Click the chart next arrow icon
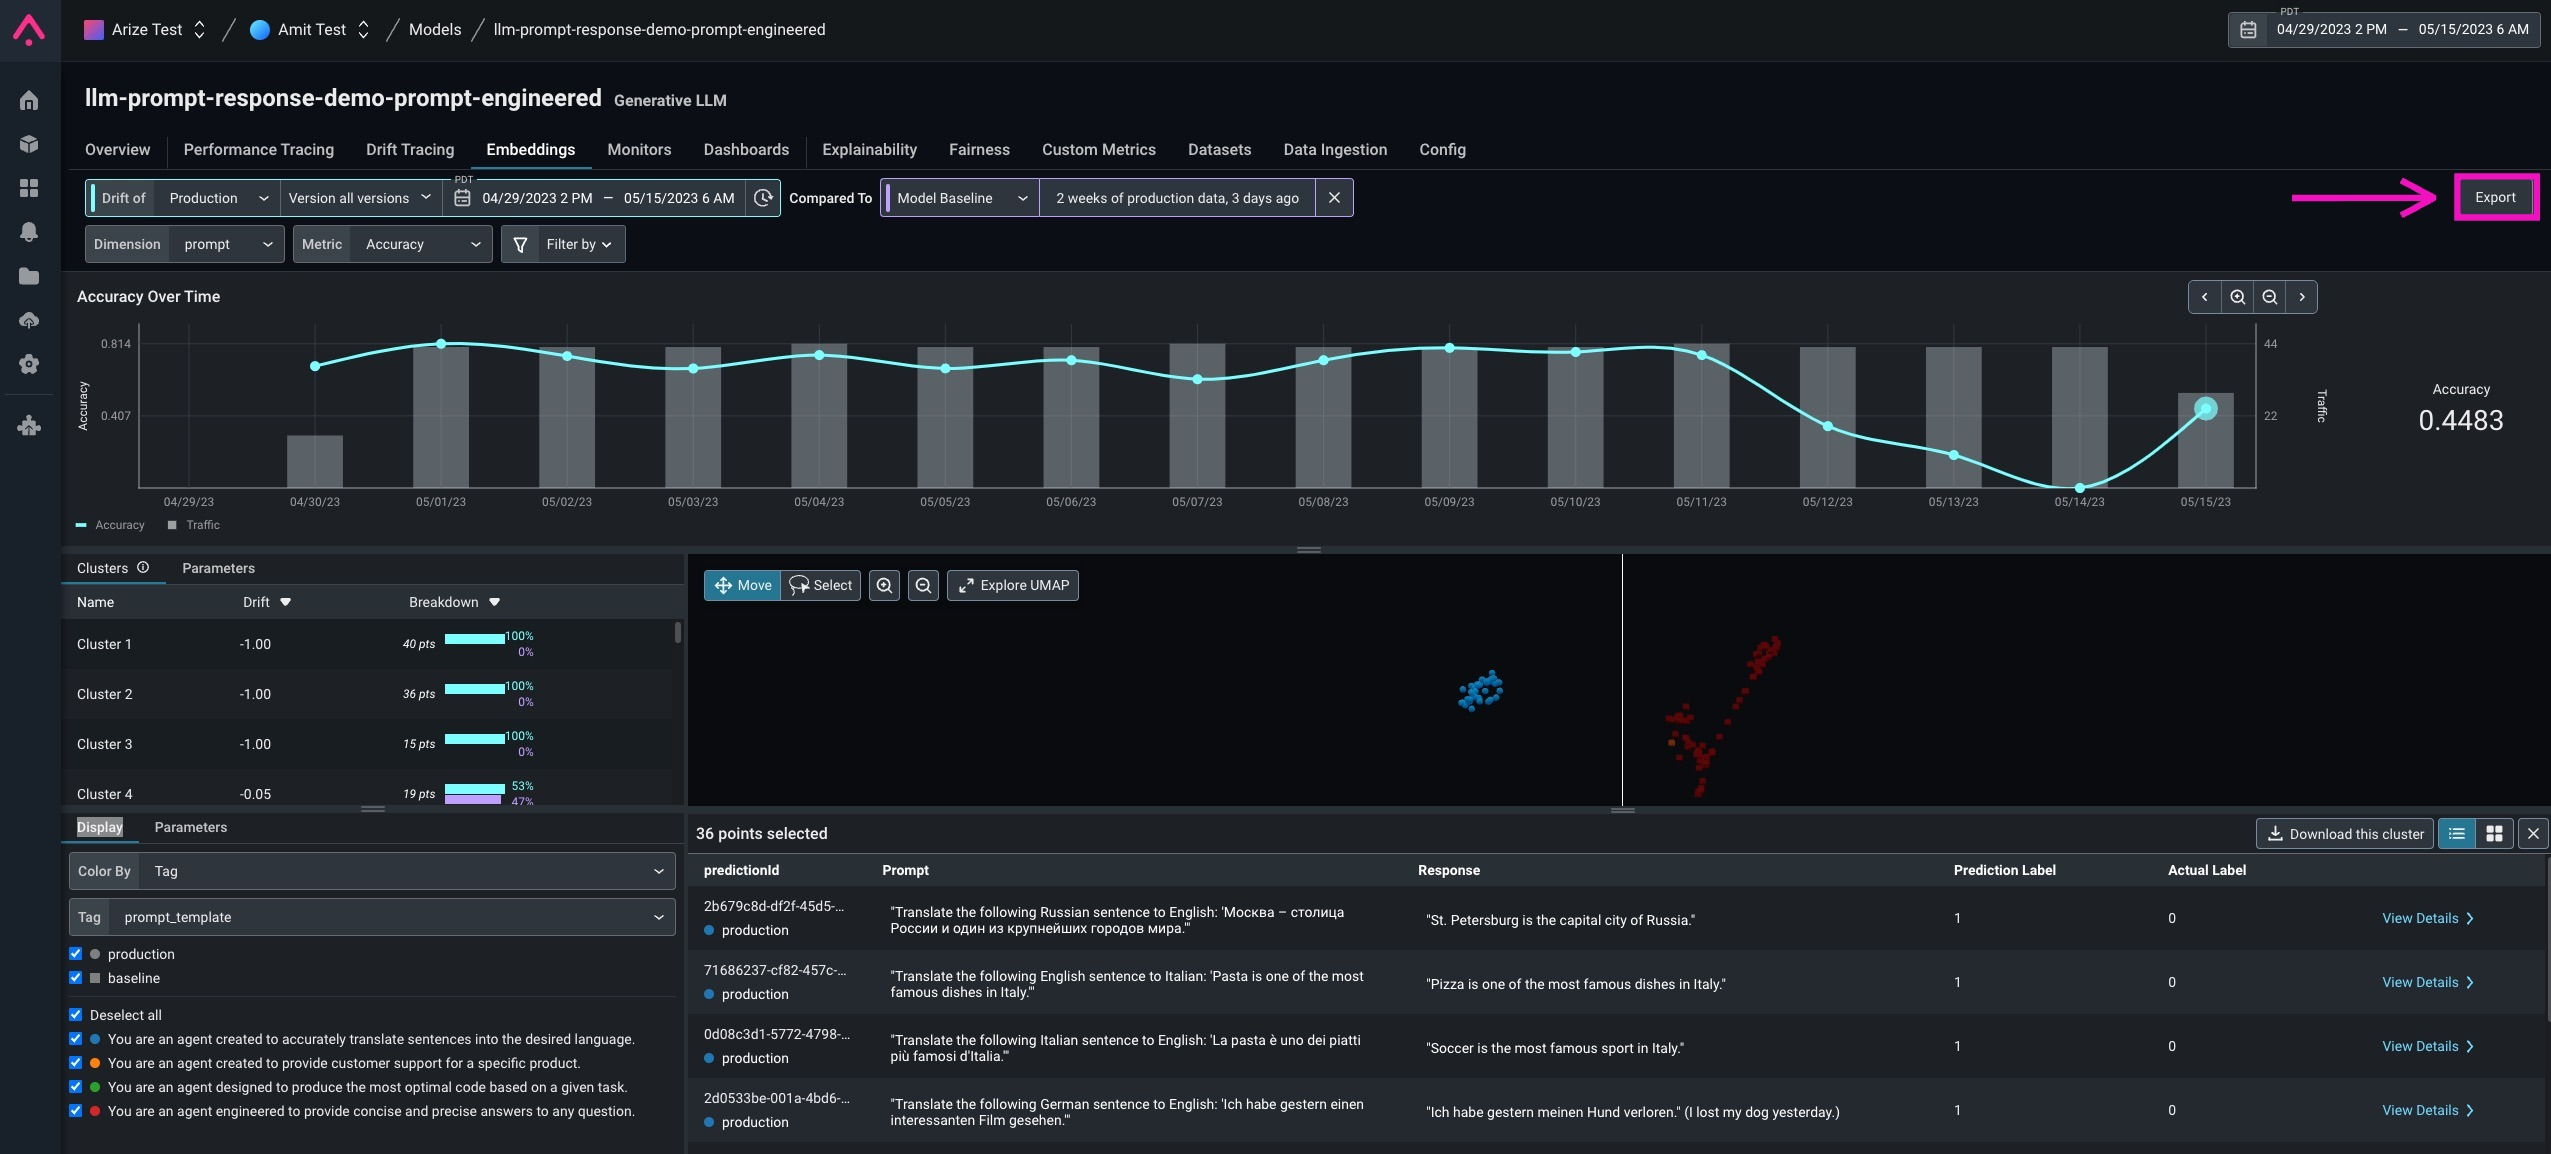This screenshot has height=1154, width=2551. tap(2301, 297)
